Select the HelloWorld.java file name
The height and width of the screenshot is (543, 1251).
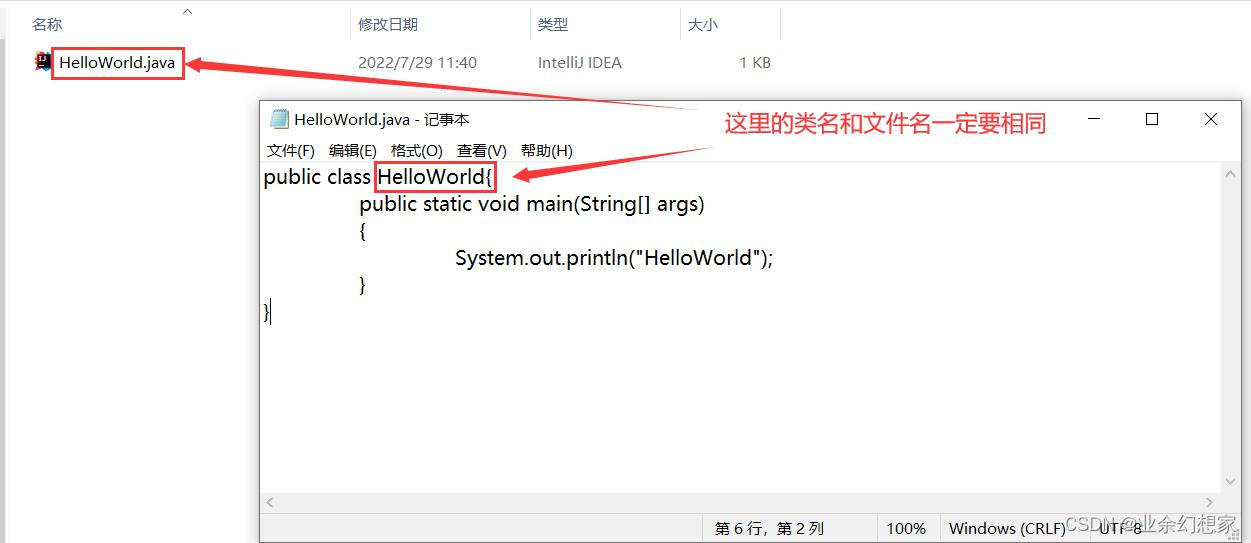point(117,62)
